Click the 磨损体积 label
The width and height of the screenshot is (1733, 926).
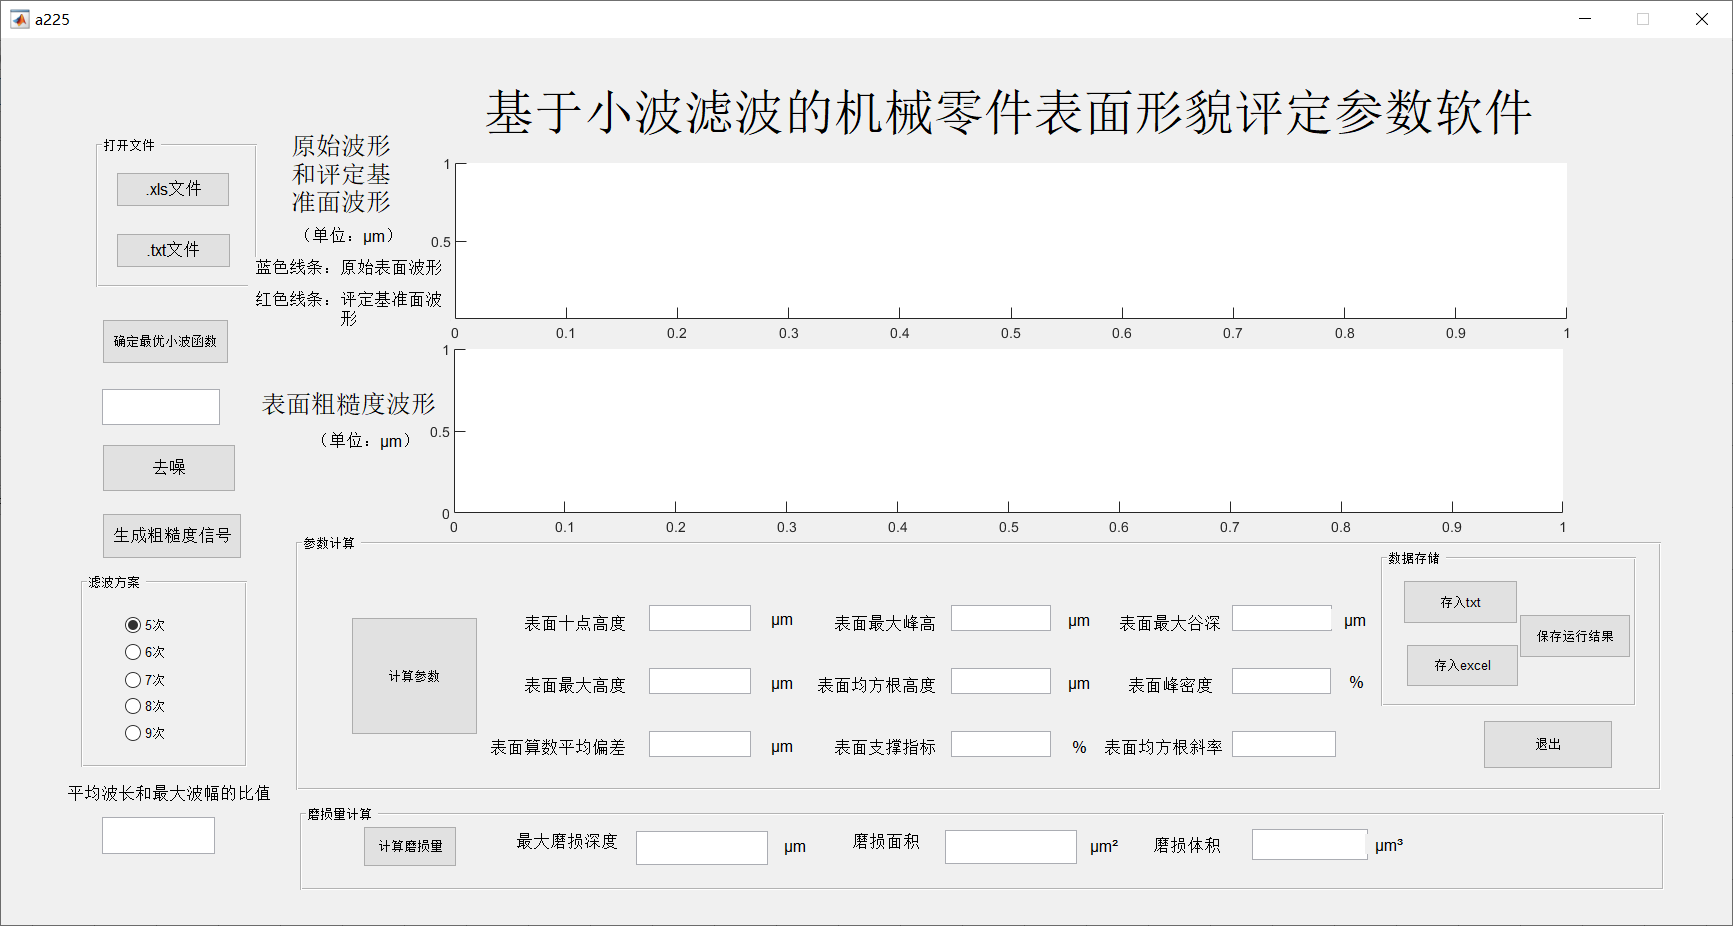[x=1187, y=846]
